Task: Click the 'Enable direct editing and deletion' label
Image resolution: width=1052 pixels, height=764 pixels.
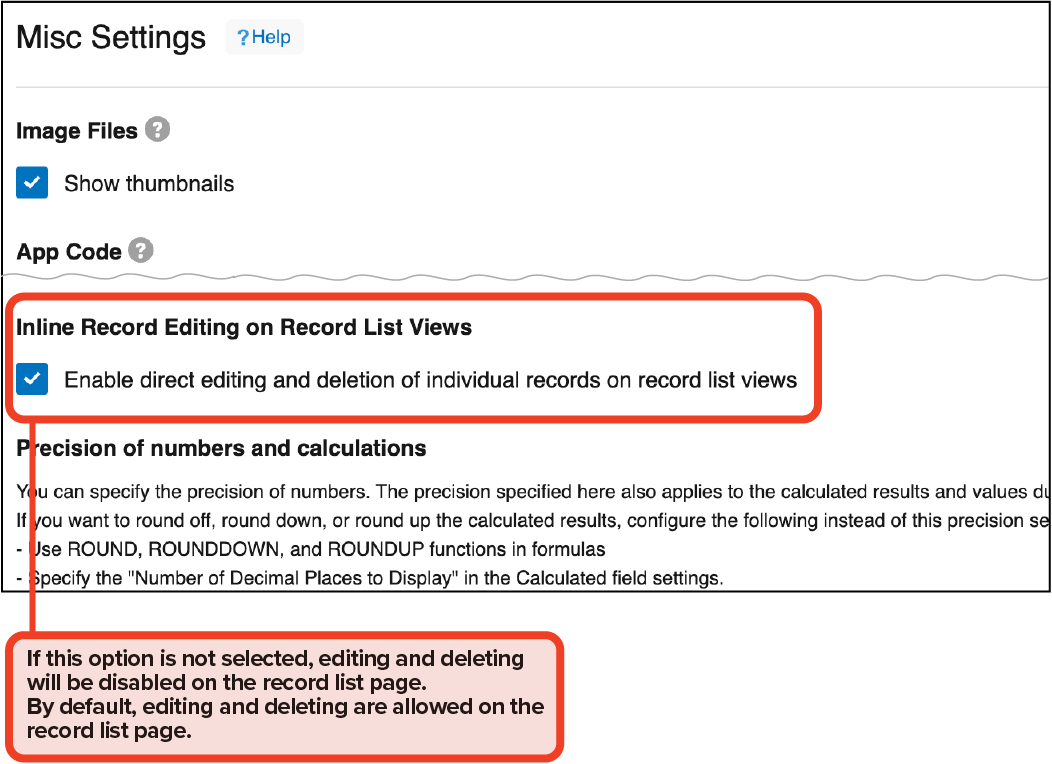Action: click(x=430, y=380)
